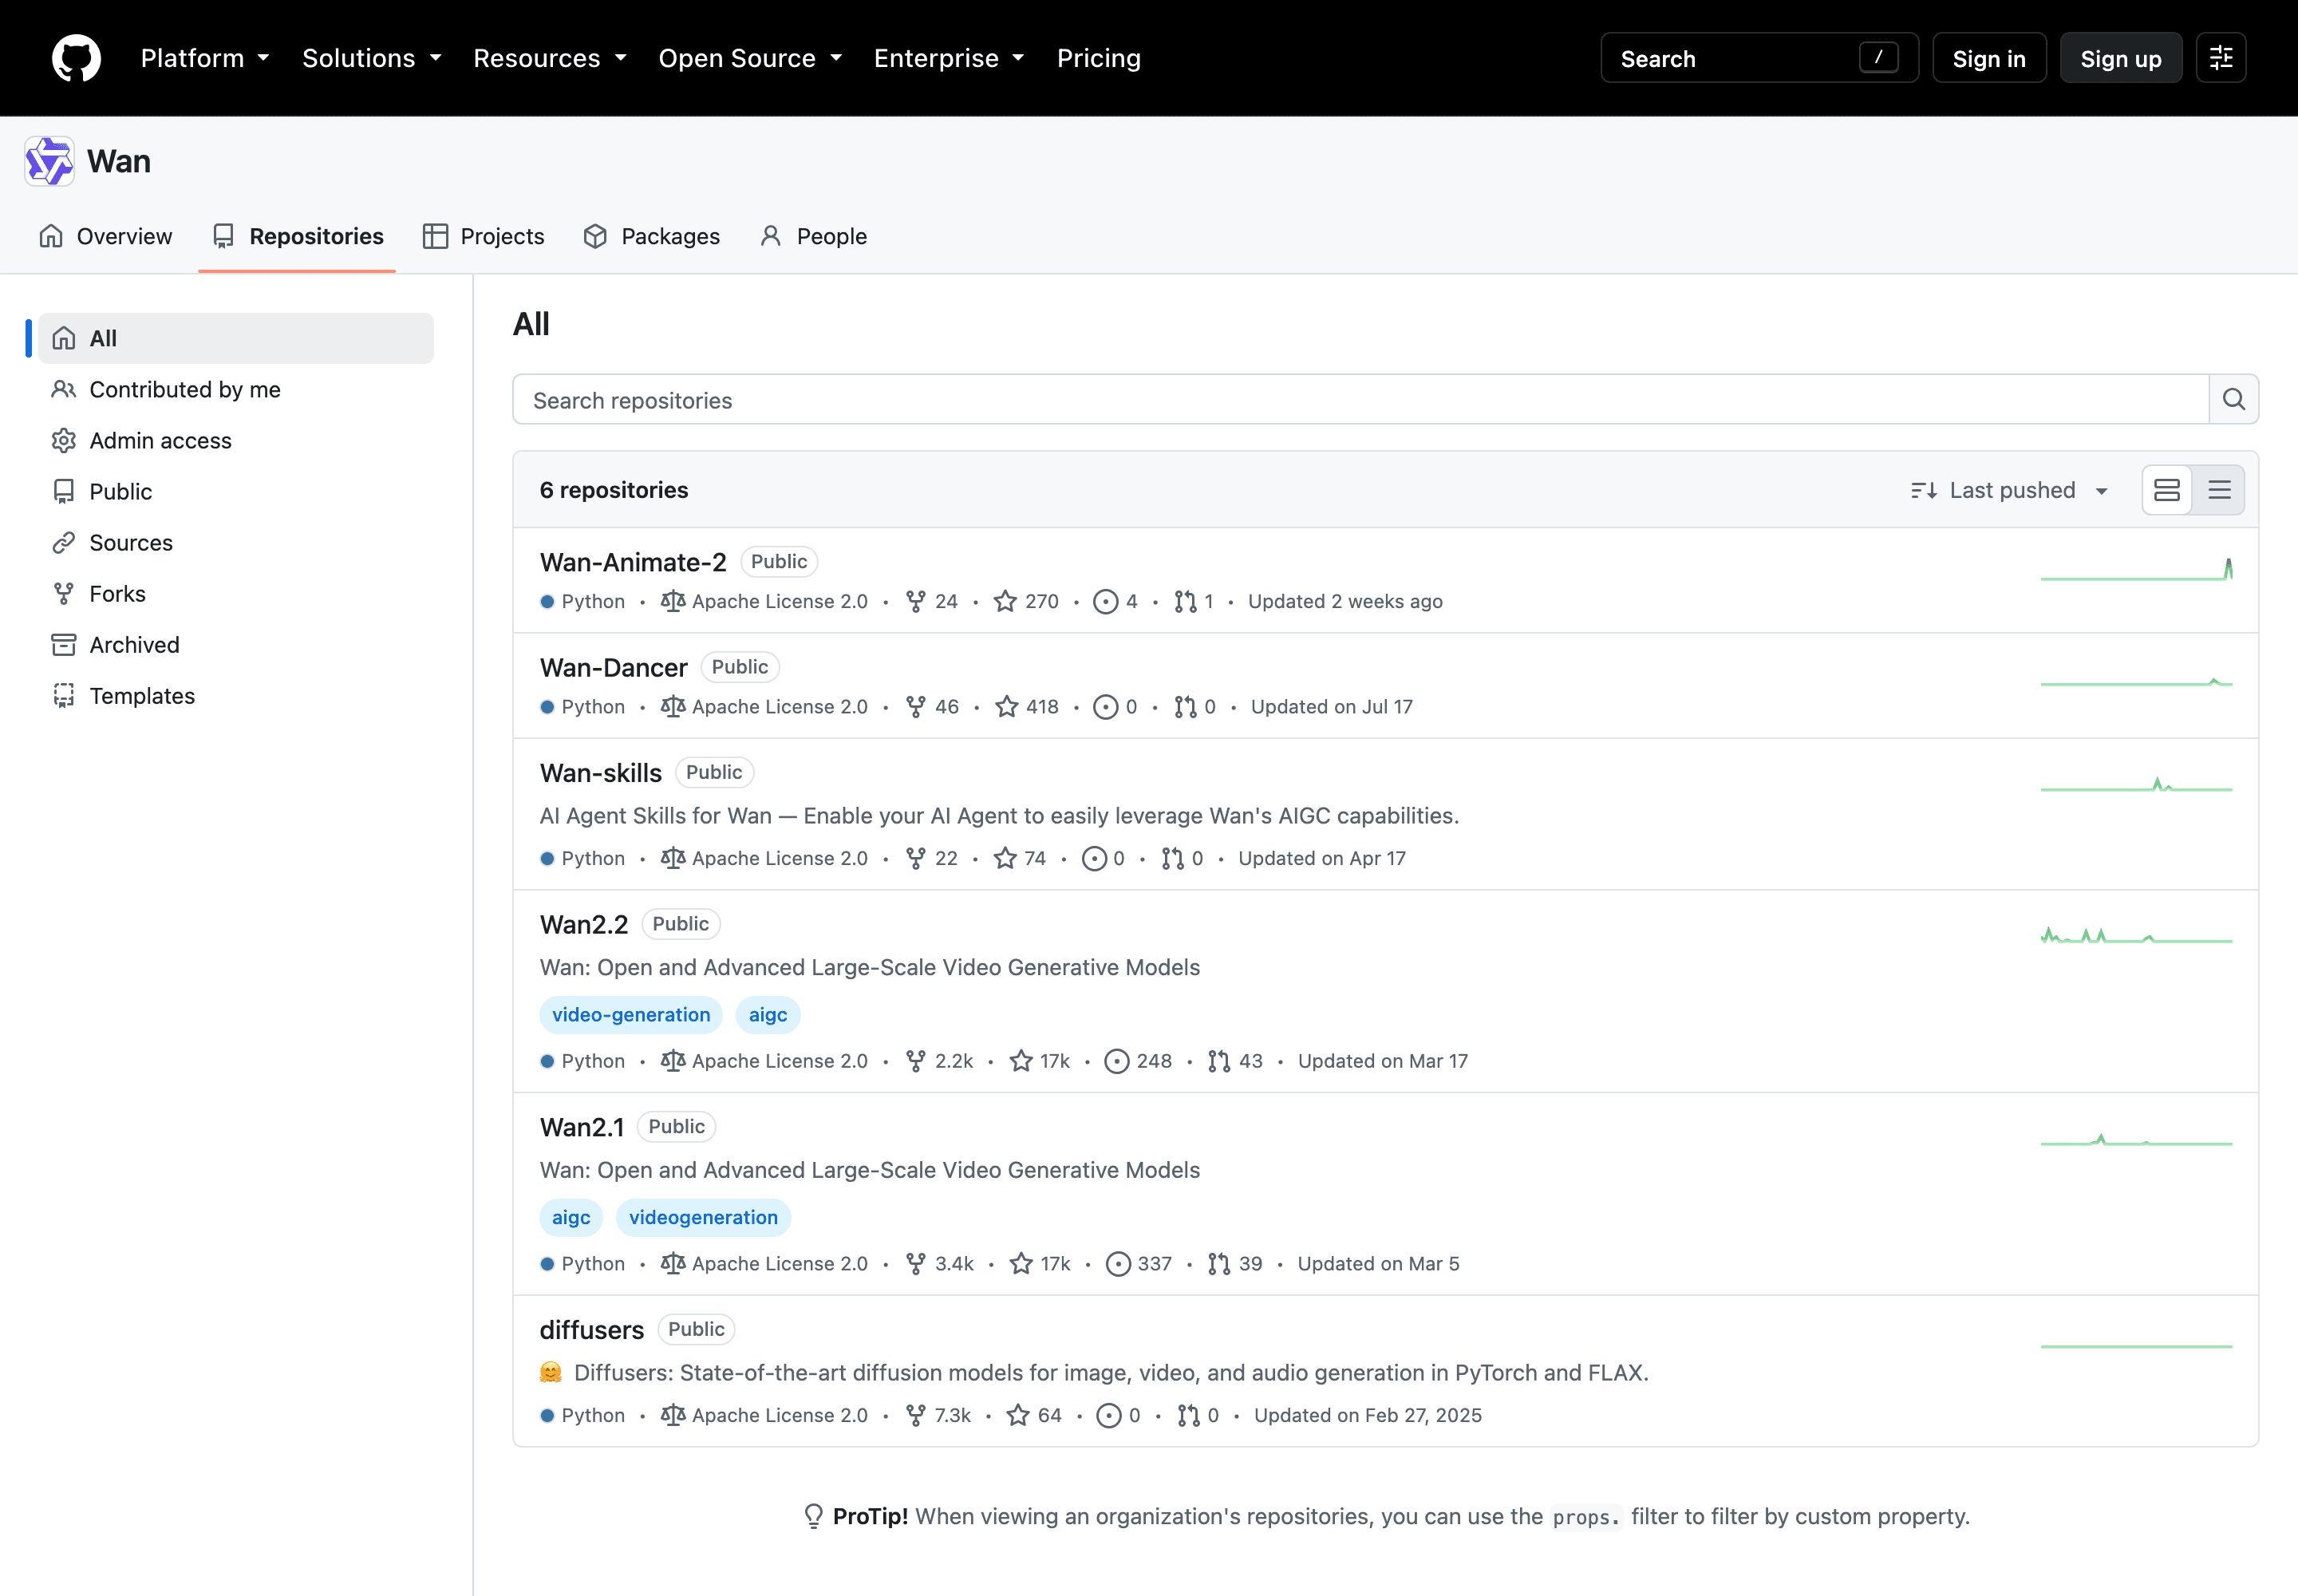Filter repositories by Archived

coord(235,644)
